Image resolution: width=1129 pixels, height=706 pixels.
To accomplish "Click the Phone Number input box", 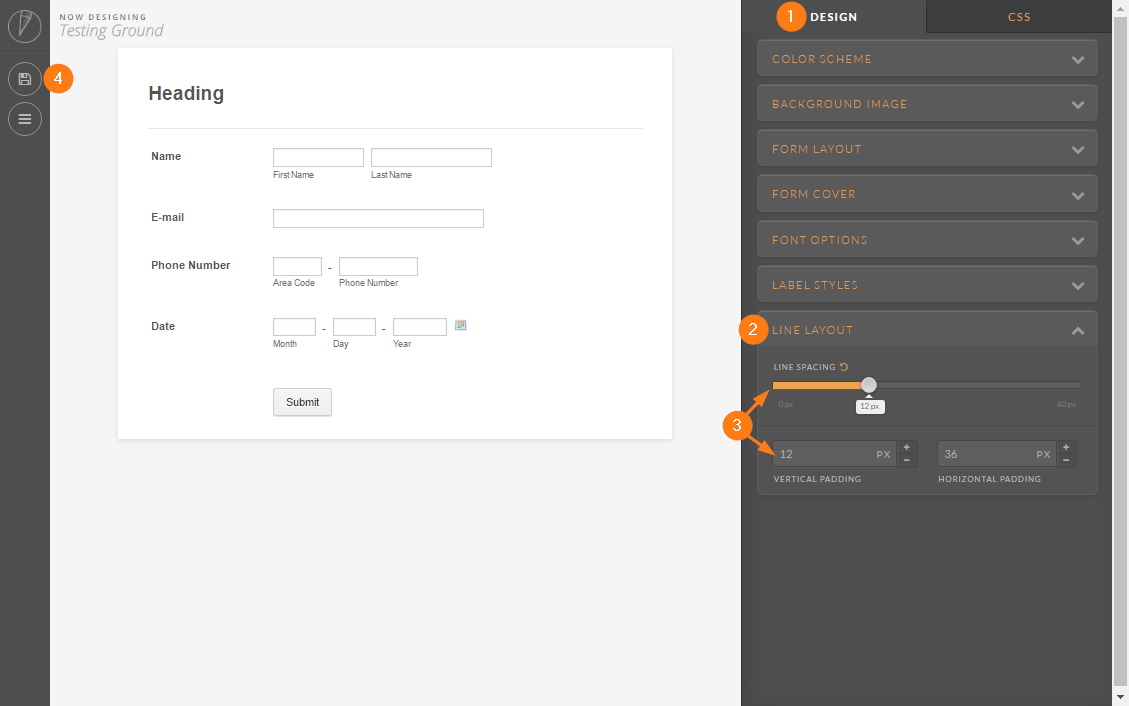I will coord(378,266).
